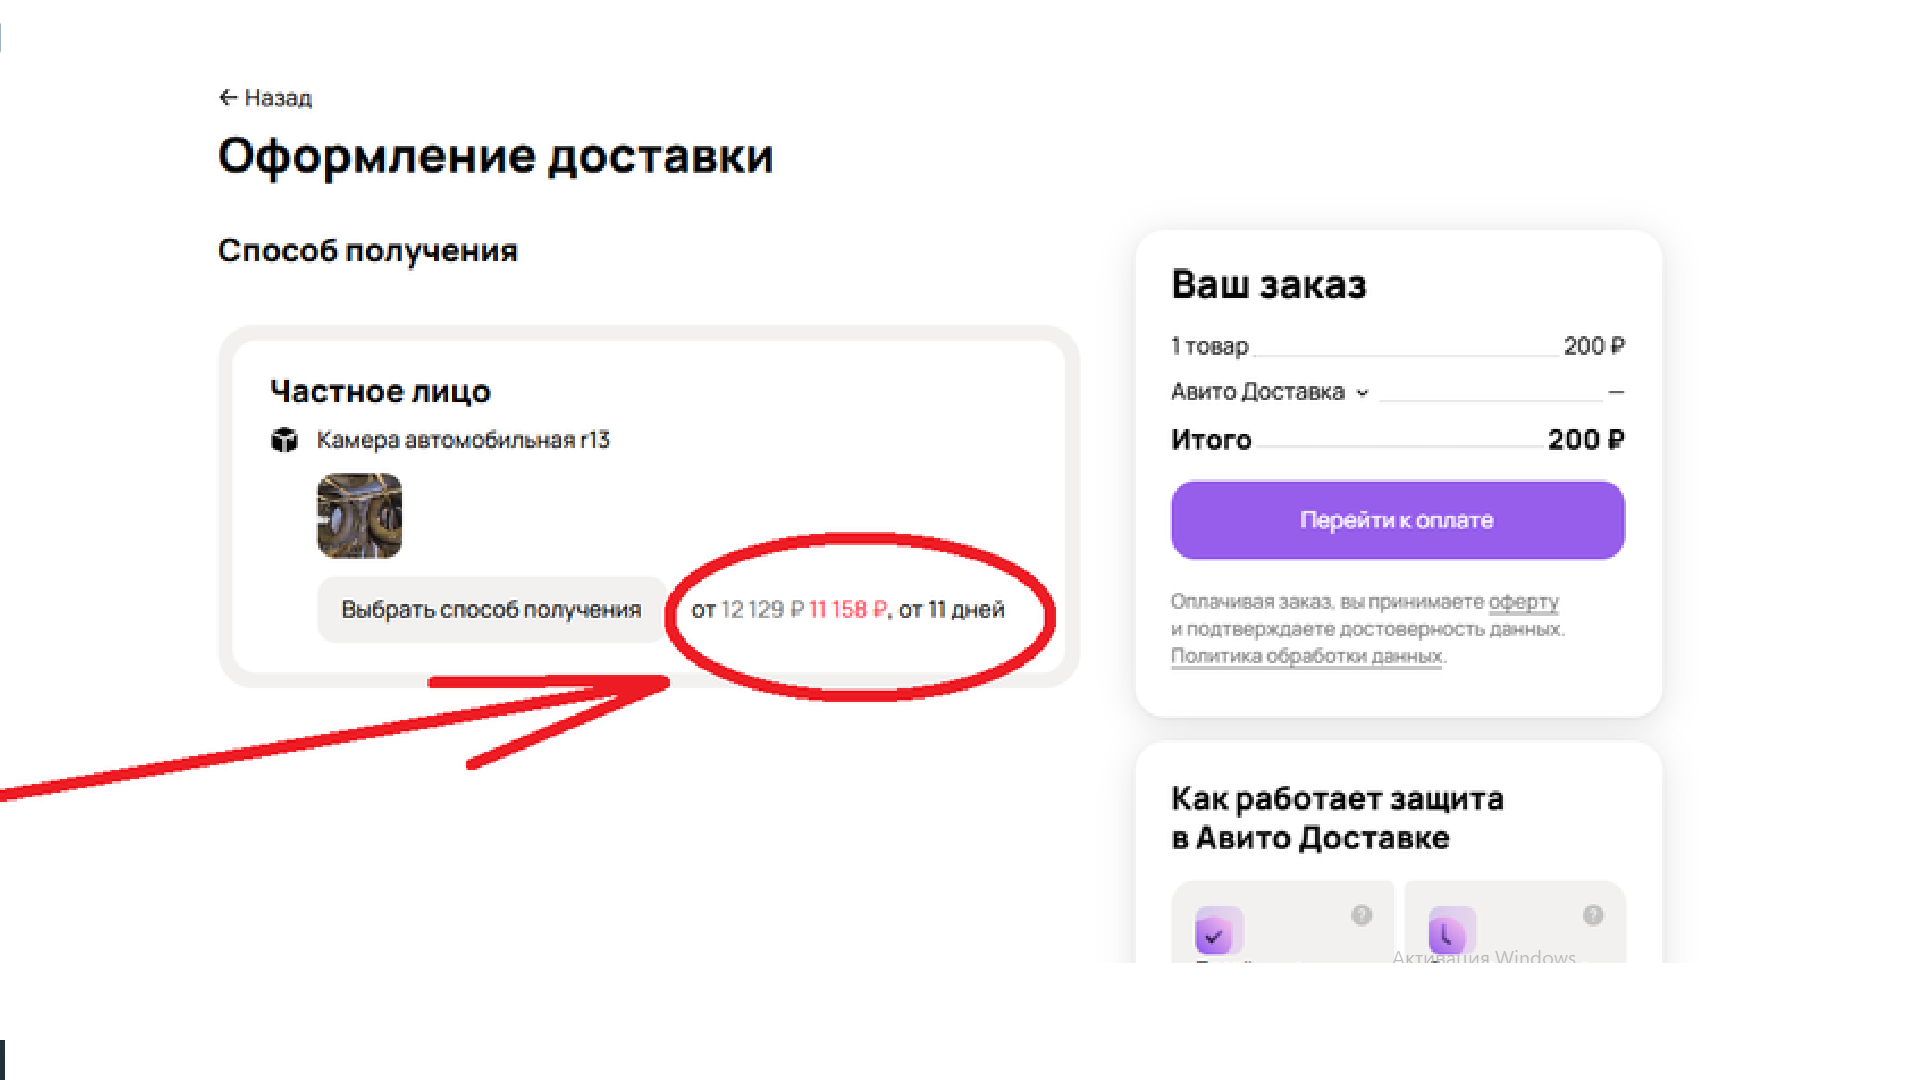
Task: Click the Авито Доставка label in order summary
Action: click(x=1258, y=392)
